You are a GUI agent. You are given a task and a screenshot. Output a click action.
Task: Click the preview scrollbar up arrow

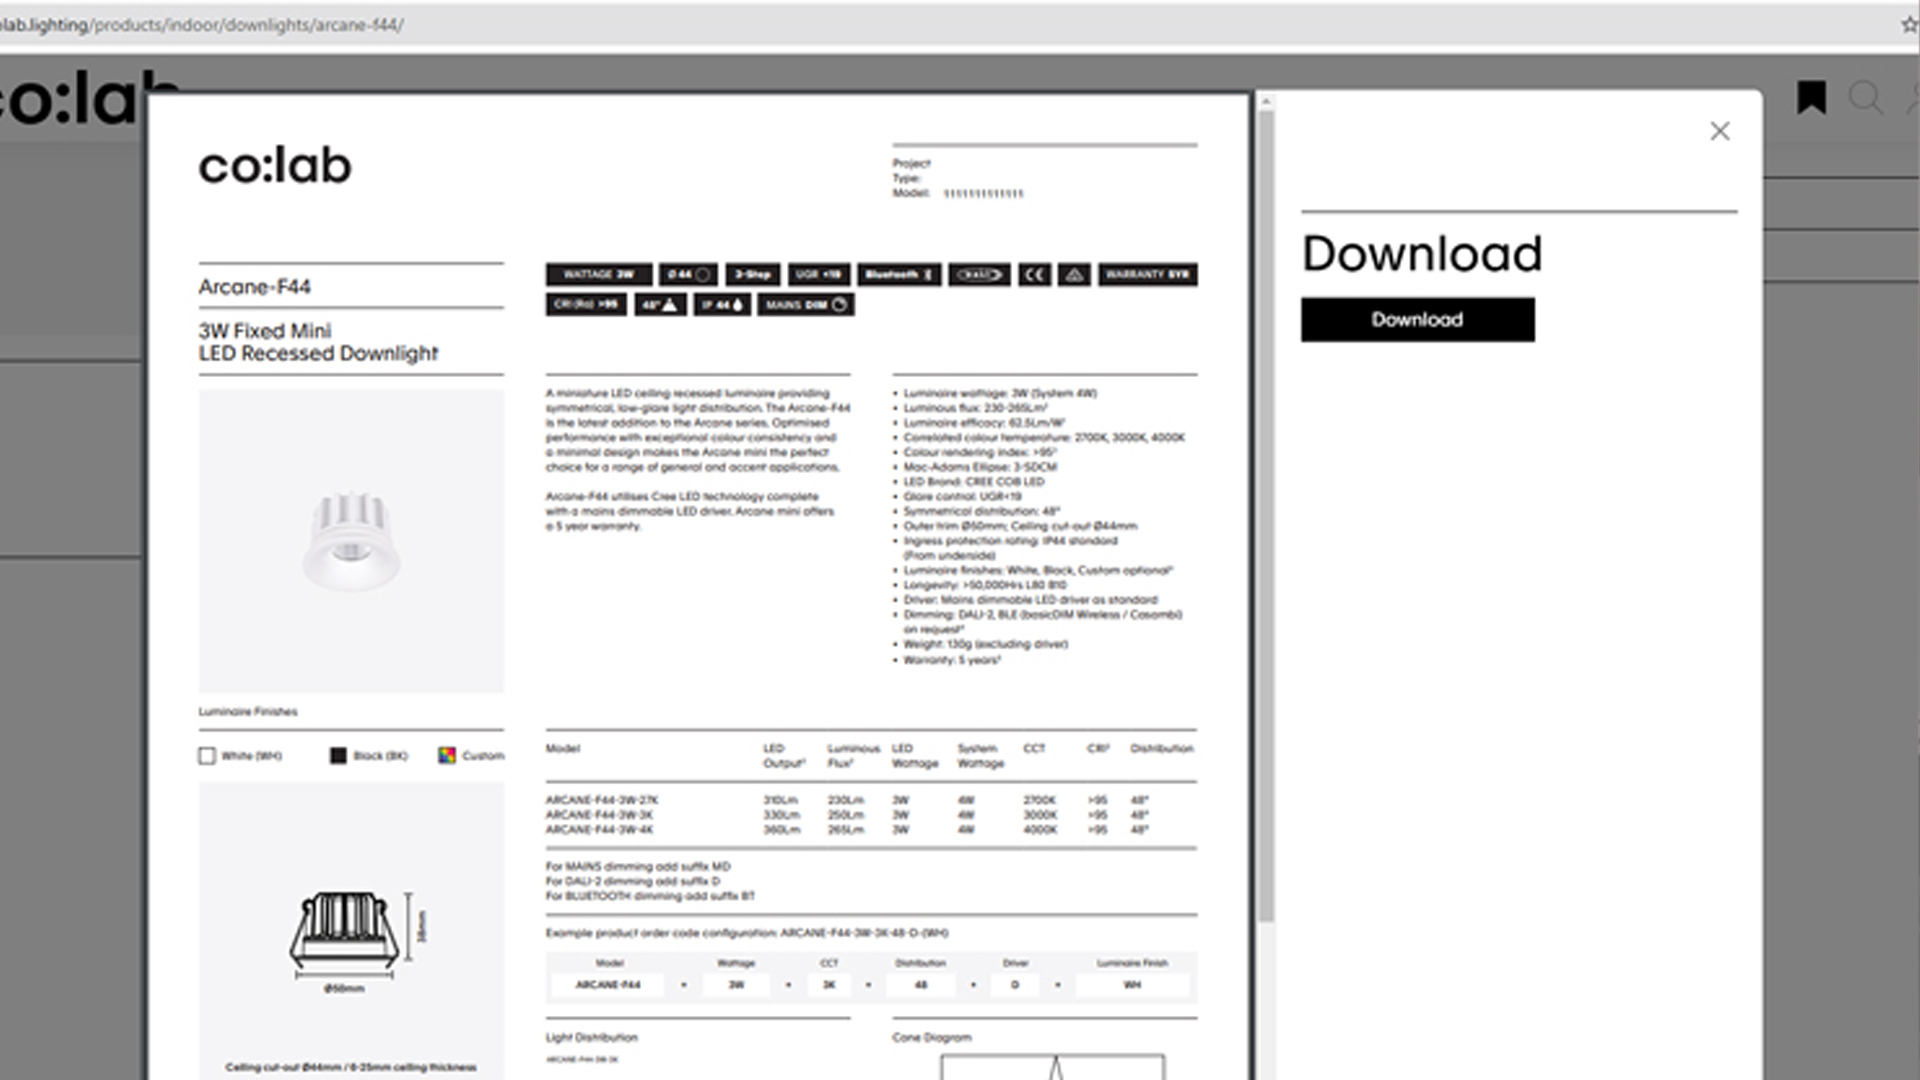tap(1266, 101)
